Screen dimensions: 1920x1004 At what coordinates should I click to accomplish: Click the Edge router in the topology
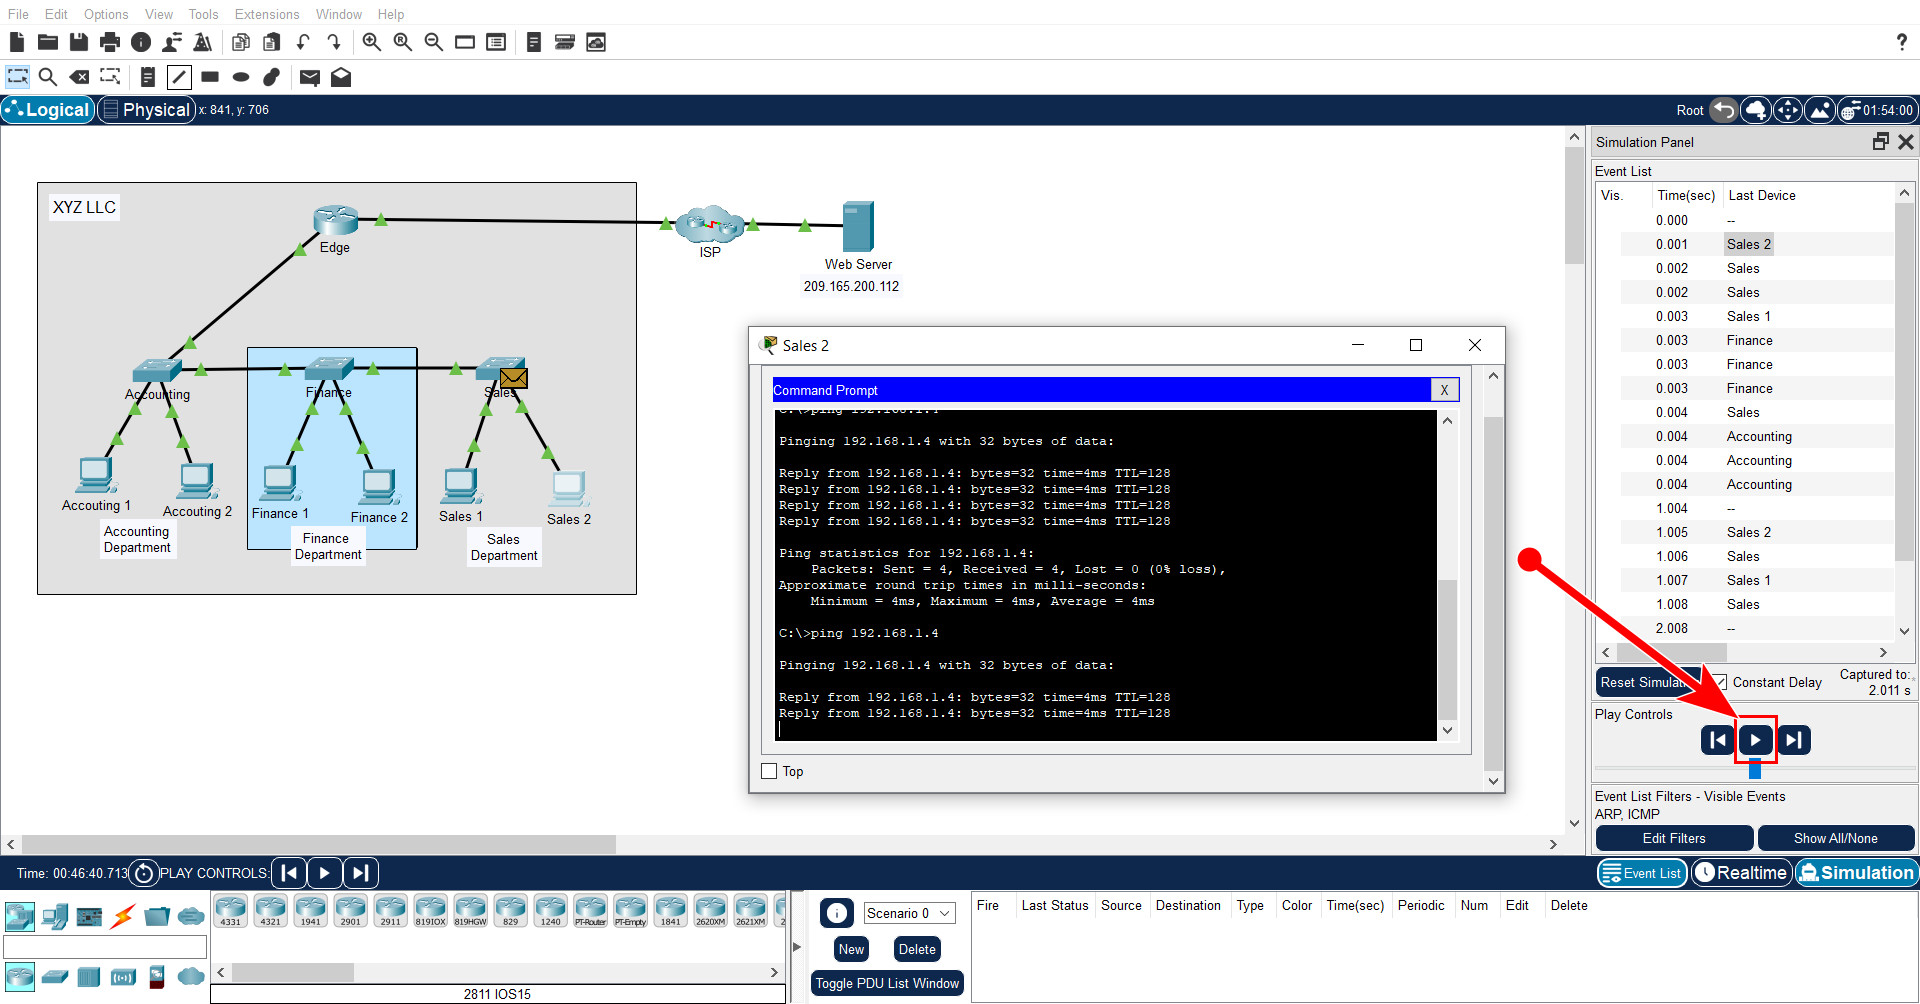[336, 220]
